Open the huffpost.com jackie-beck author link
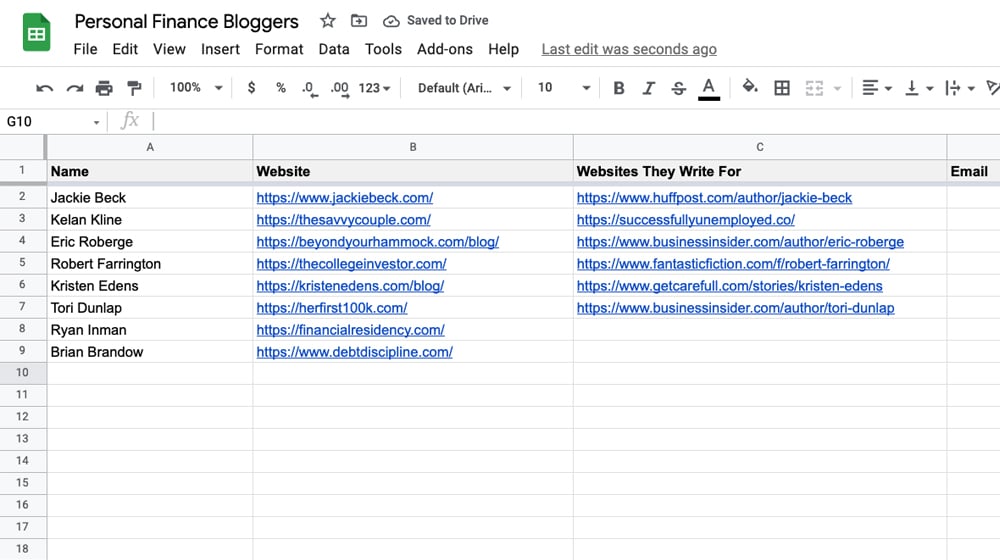The width and height of the screenshot is (1000, 560). pos(714,198)
